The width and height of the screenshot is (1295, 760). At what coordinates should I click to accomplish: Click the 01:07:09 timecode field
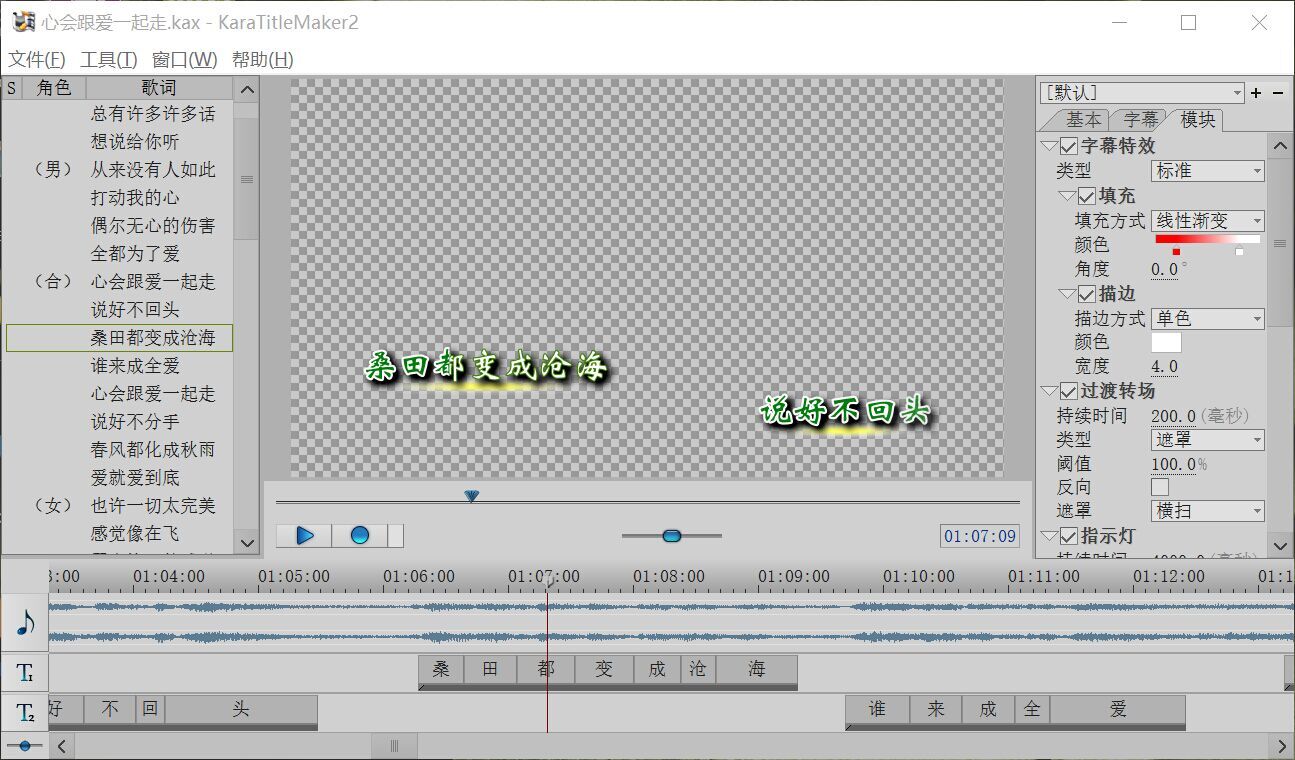(980, 536)
